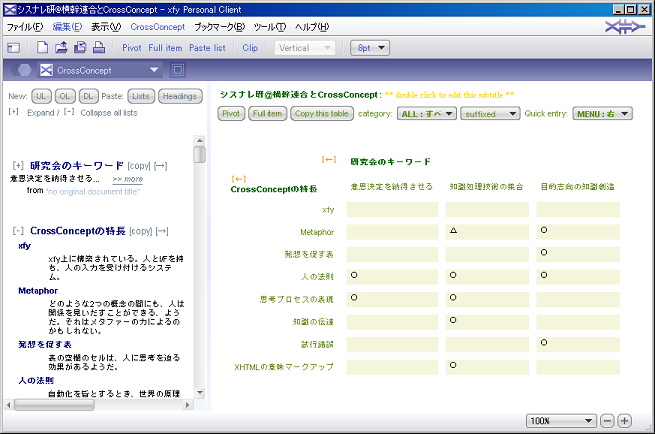Open the ヘルプ(H) menu

312,27
